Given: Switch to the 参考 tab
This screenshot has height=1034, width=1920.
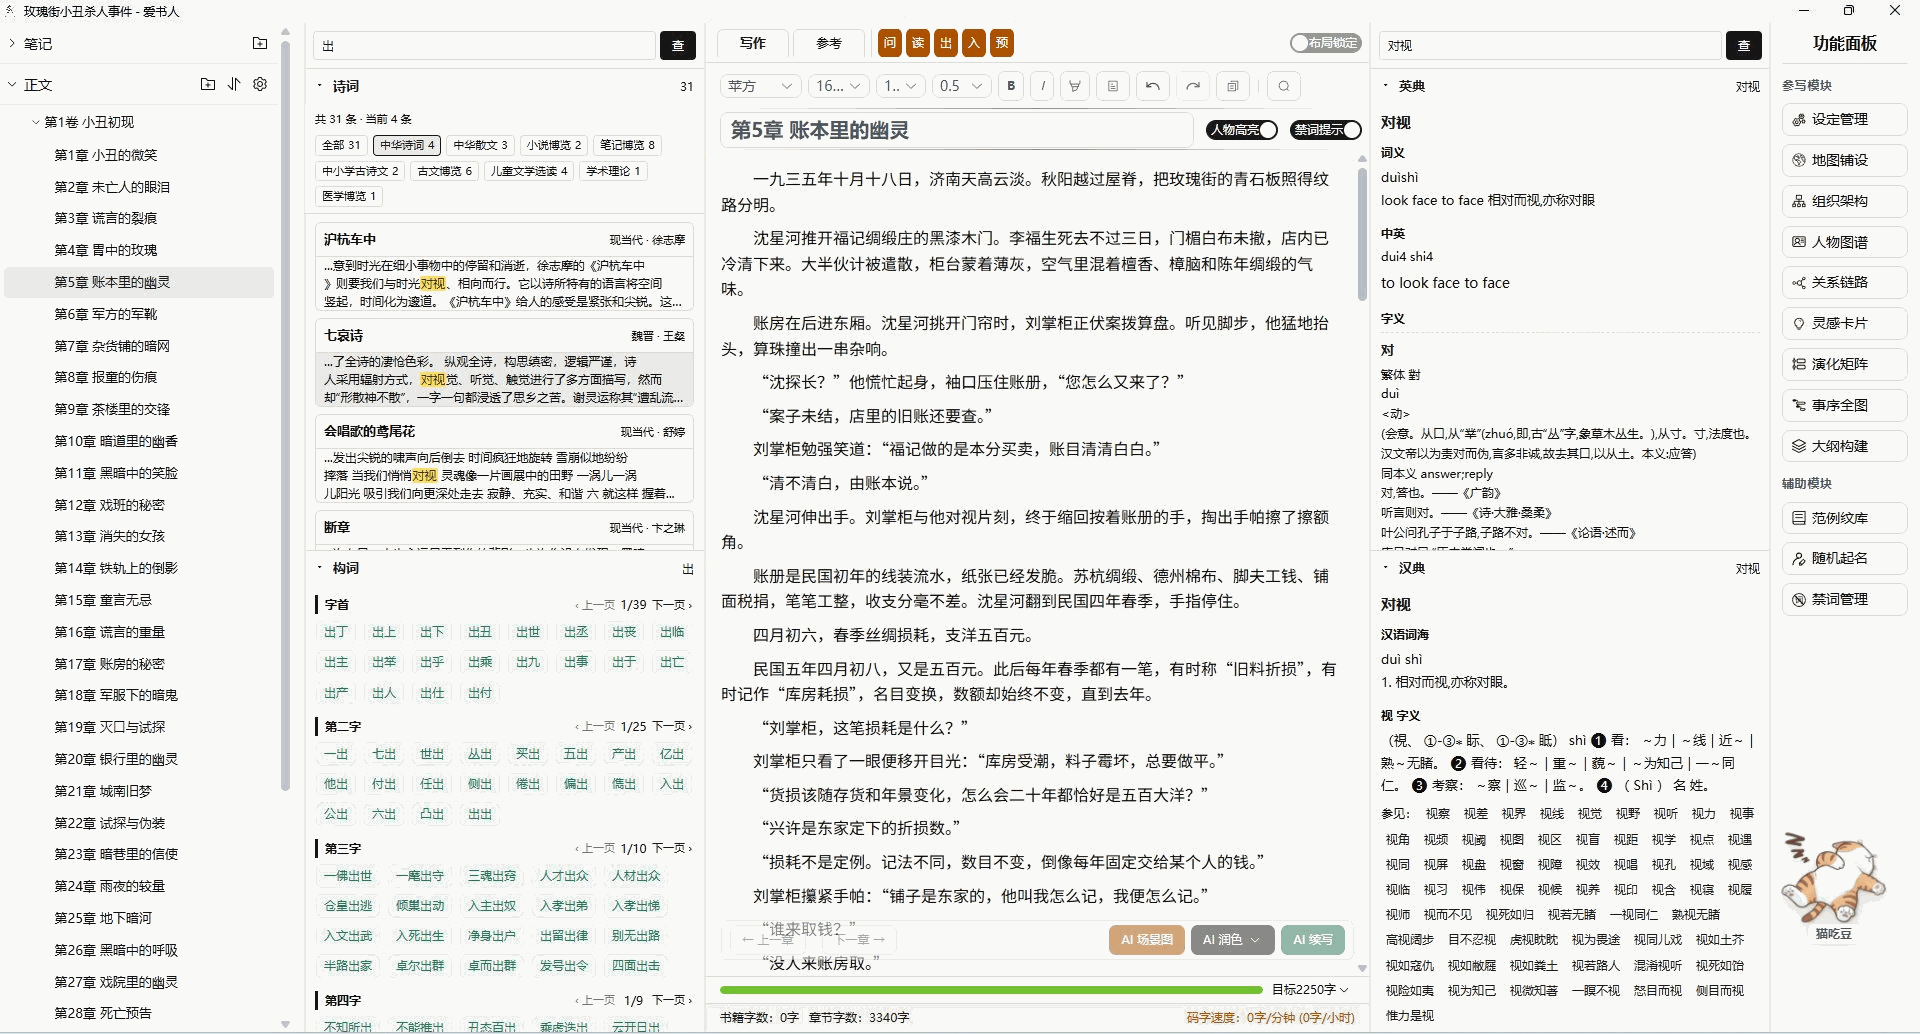Looking at the screenshot, I should click(828, 43).
